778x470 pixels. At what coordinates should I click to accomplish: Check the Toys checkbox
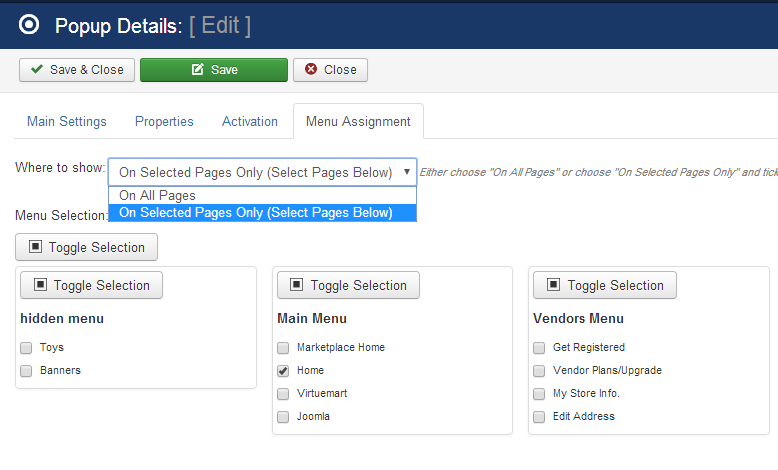pos(27,348)
